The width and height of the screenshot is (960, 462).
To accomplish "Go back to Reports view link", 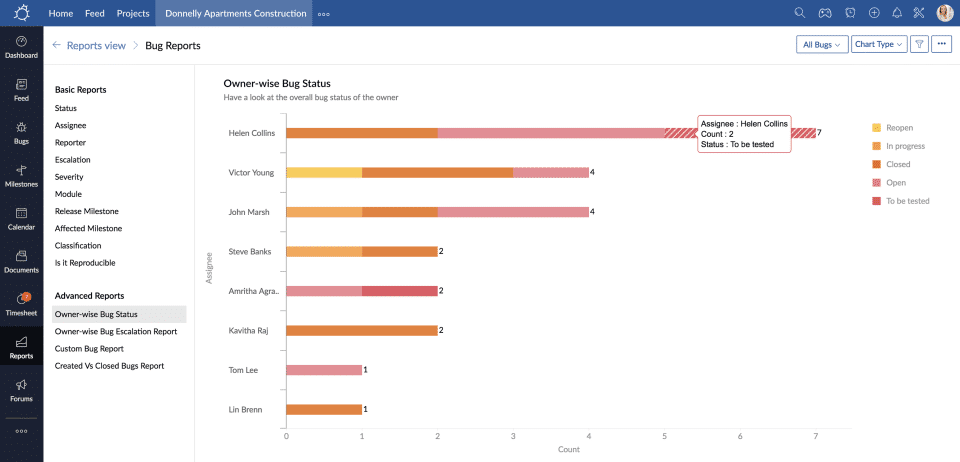I will tap(95, 45).
